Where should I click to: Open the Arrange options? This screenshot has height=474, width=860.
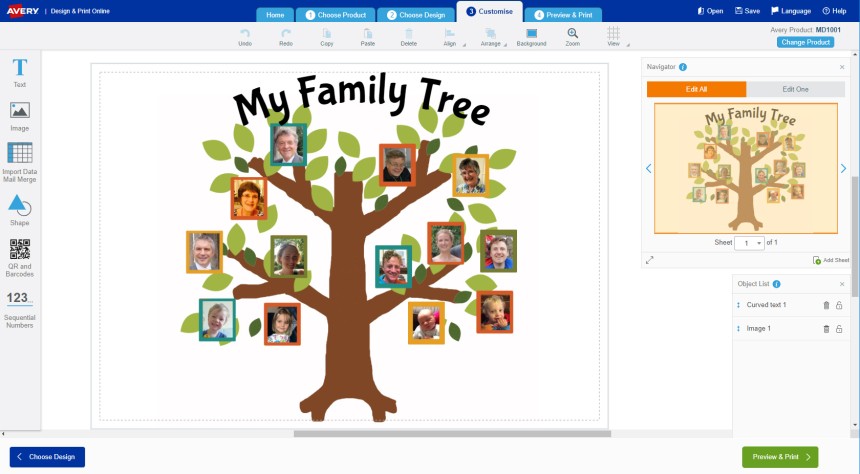click(x=491, y=37)
